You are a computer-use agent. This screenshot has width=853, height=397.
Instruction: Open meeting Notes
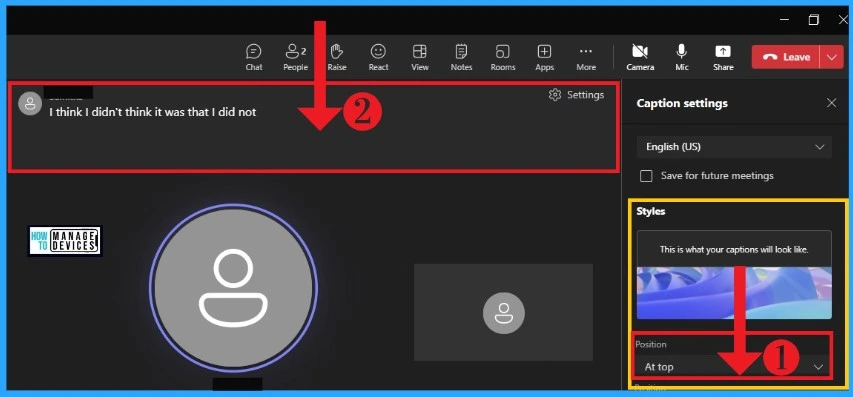click(x=461, y=58)
